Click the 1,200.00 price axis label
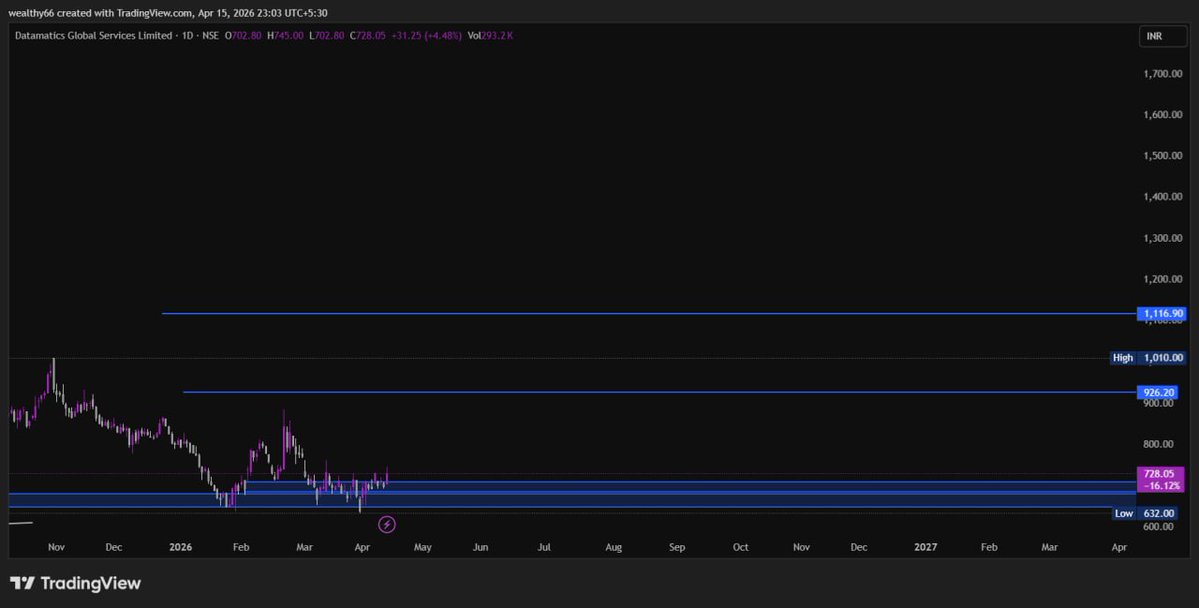This screenshot has height=608, width=1199. [x=1163, y=280]
